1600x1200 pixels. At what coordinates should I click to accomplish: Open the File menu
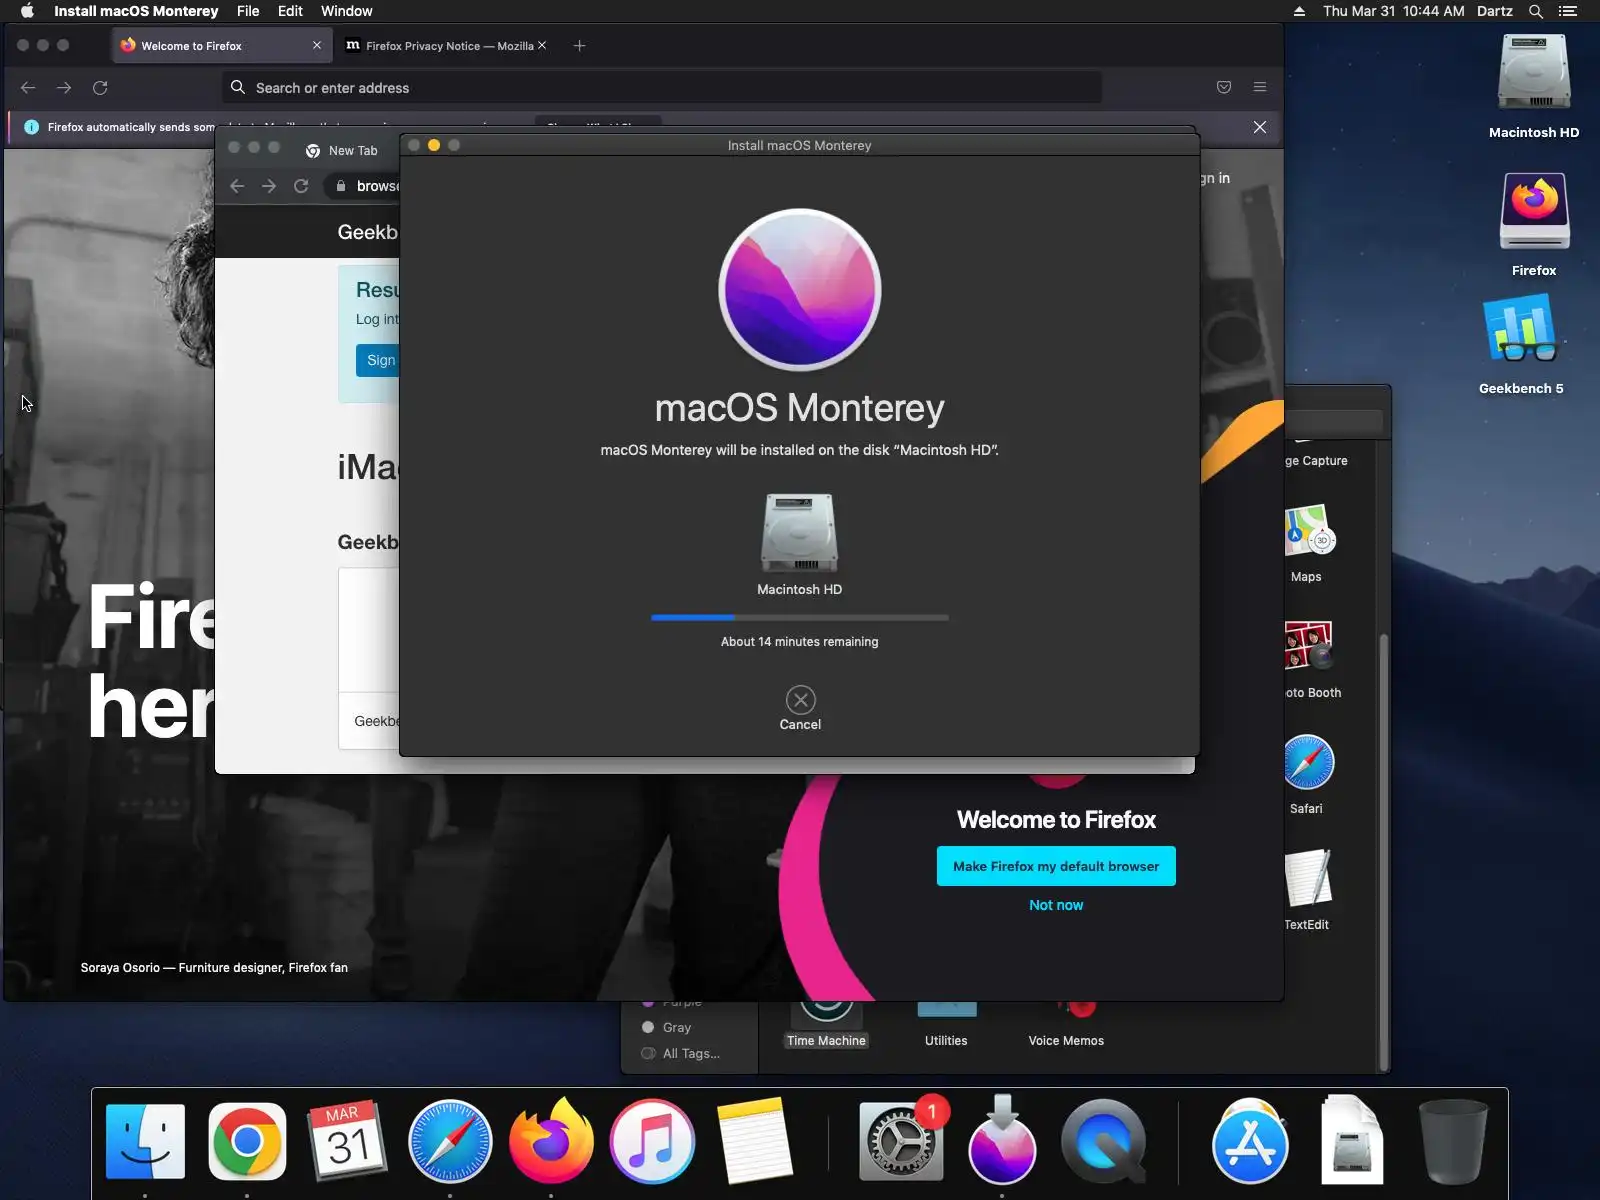[x=248, y=11]
